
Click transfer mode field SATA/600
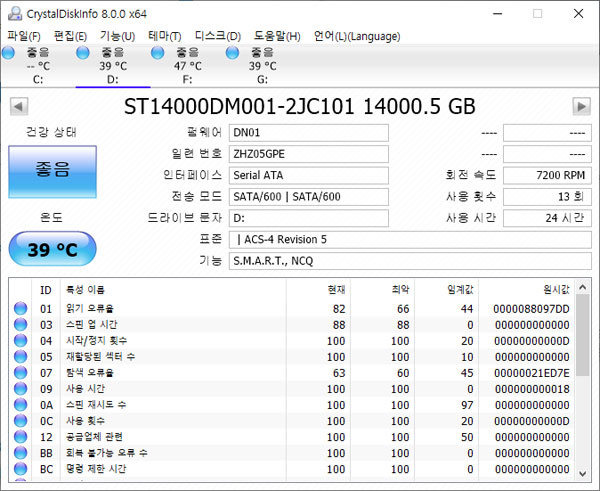coord(308,197)
